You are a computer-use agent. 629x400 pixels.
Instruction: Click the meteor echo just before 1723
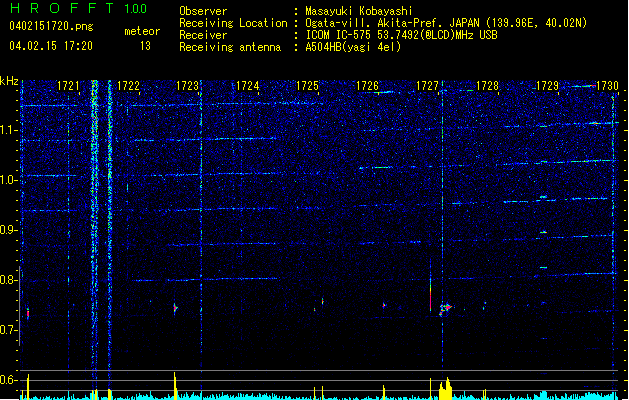coord(175,308)
